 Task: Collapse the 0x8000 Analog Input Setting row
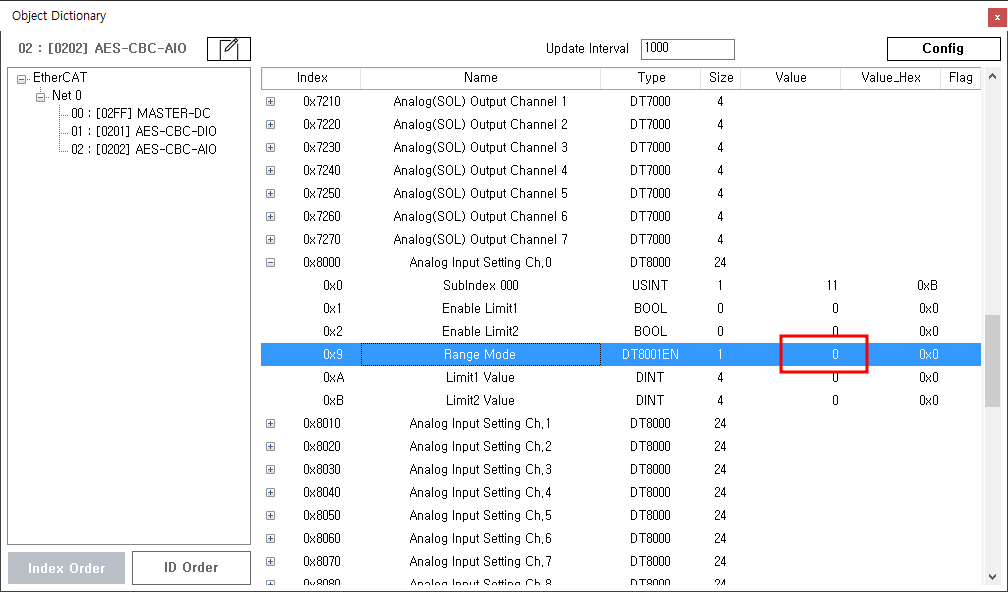click(270, 263)
